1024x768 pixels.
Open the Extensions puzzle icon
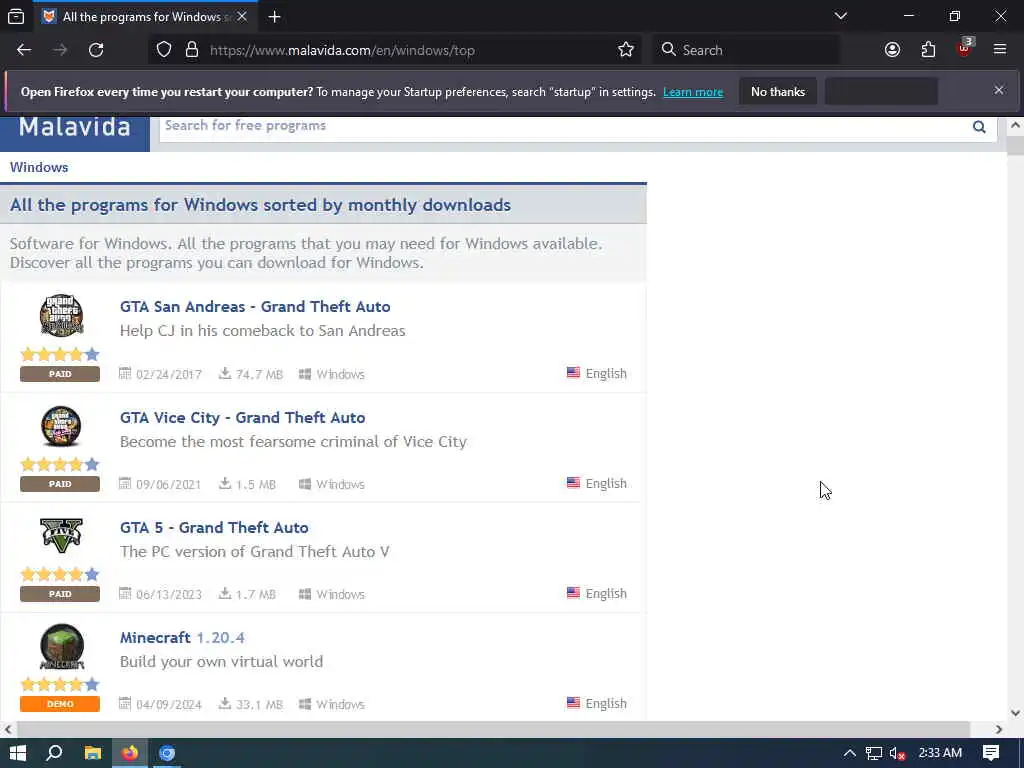(x=928, y=50)
